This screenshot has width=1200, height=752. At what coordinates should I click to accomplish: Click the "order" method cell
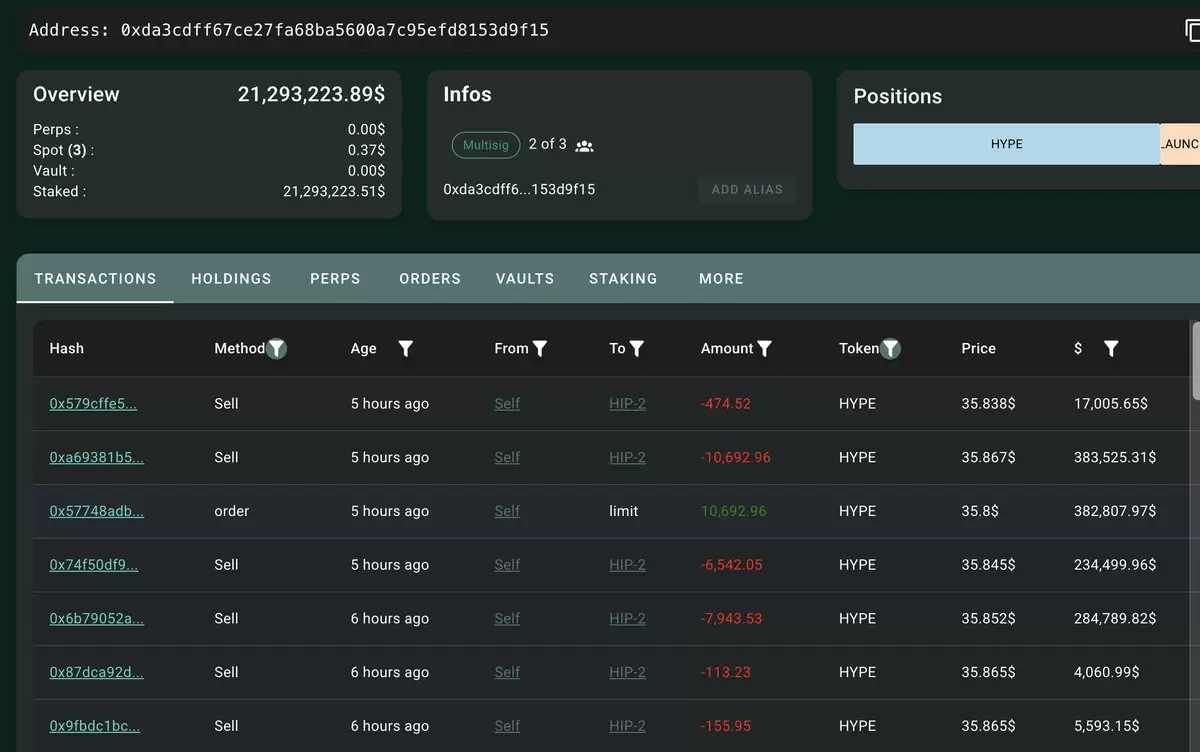click(232, 511)
